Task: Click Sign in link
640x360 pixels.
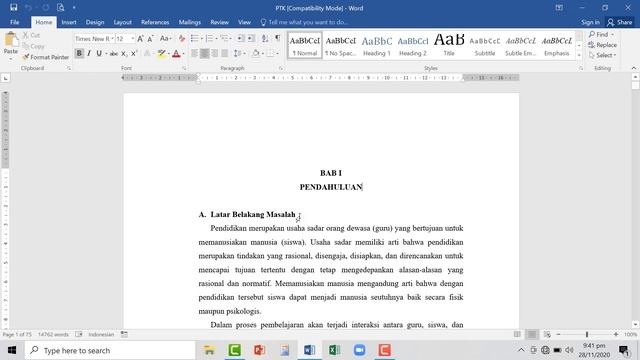Action: 590,22
